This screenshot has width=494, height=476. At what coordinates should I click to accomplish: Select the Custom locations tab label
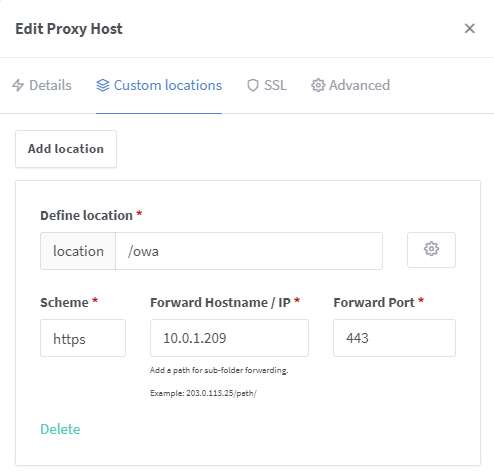(168, 85)
